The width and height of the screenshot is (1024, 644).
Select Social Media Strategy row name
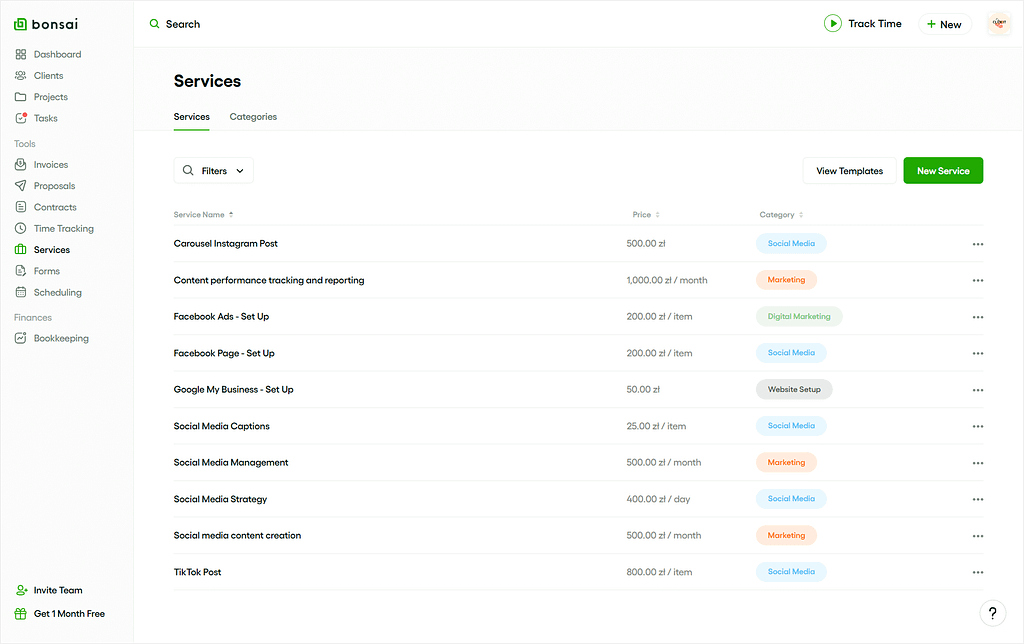pos(220,499)
